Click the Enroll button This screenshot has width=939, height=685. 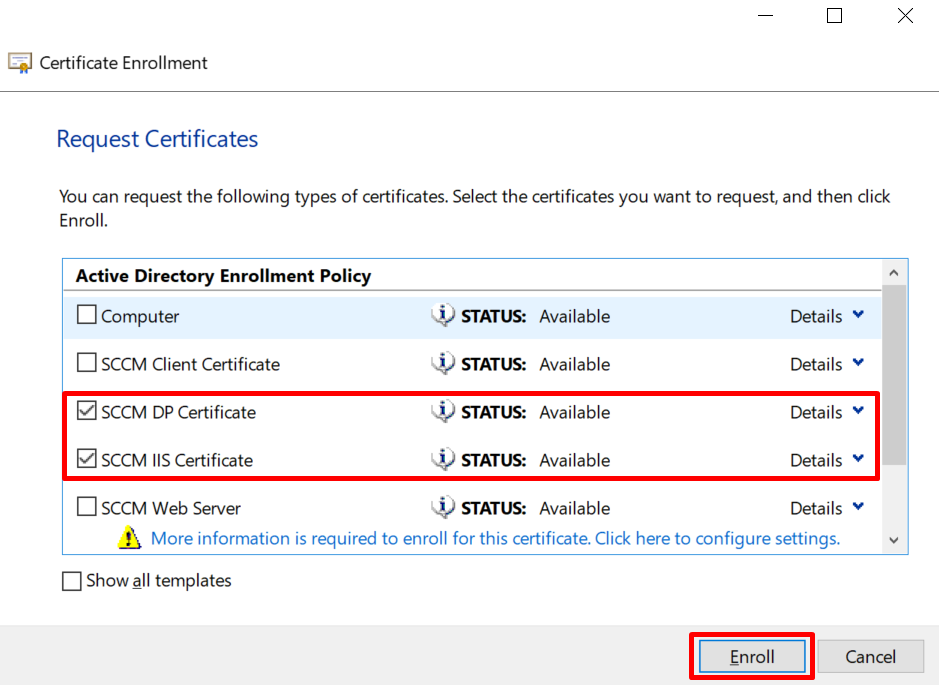tap(752, 656)
